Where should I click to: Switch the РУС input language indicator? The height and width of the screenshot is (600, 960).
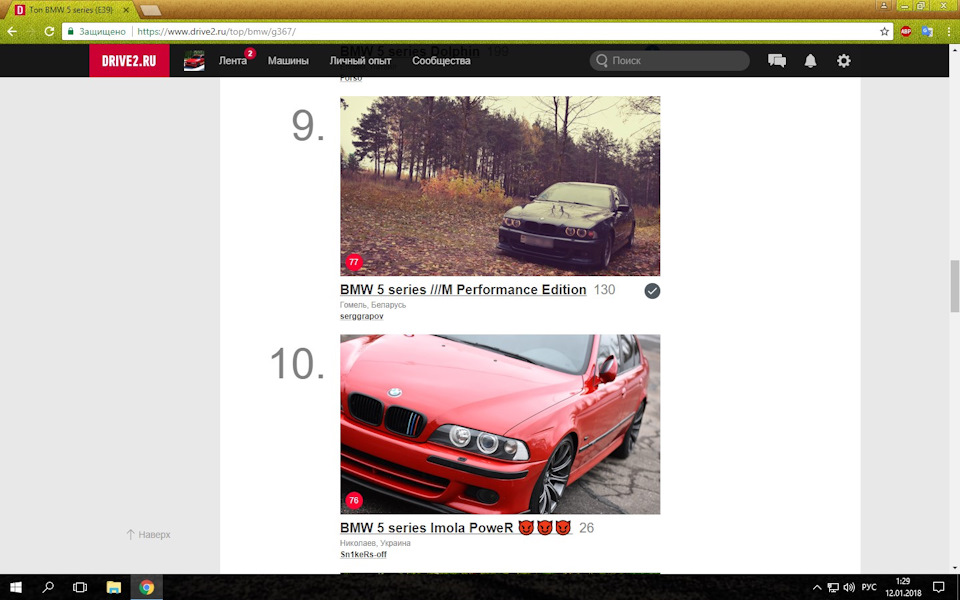point(869,588)
